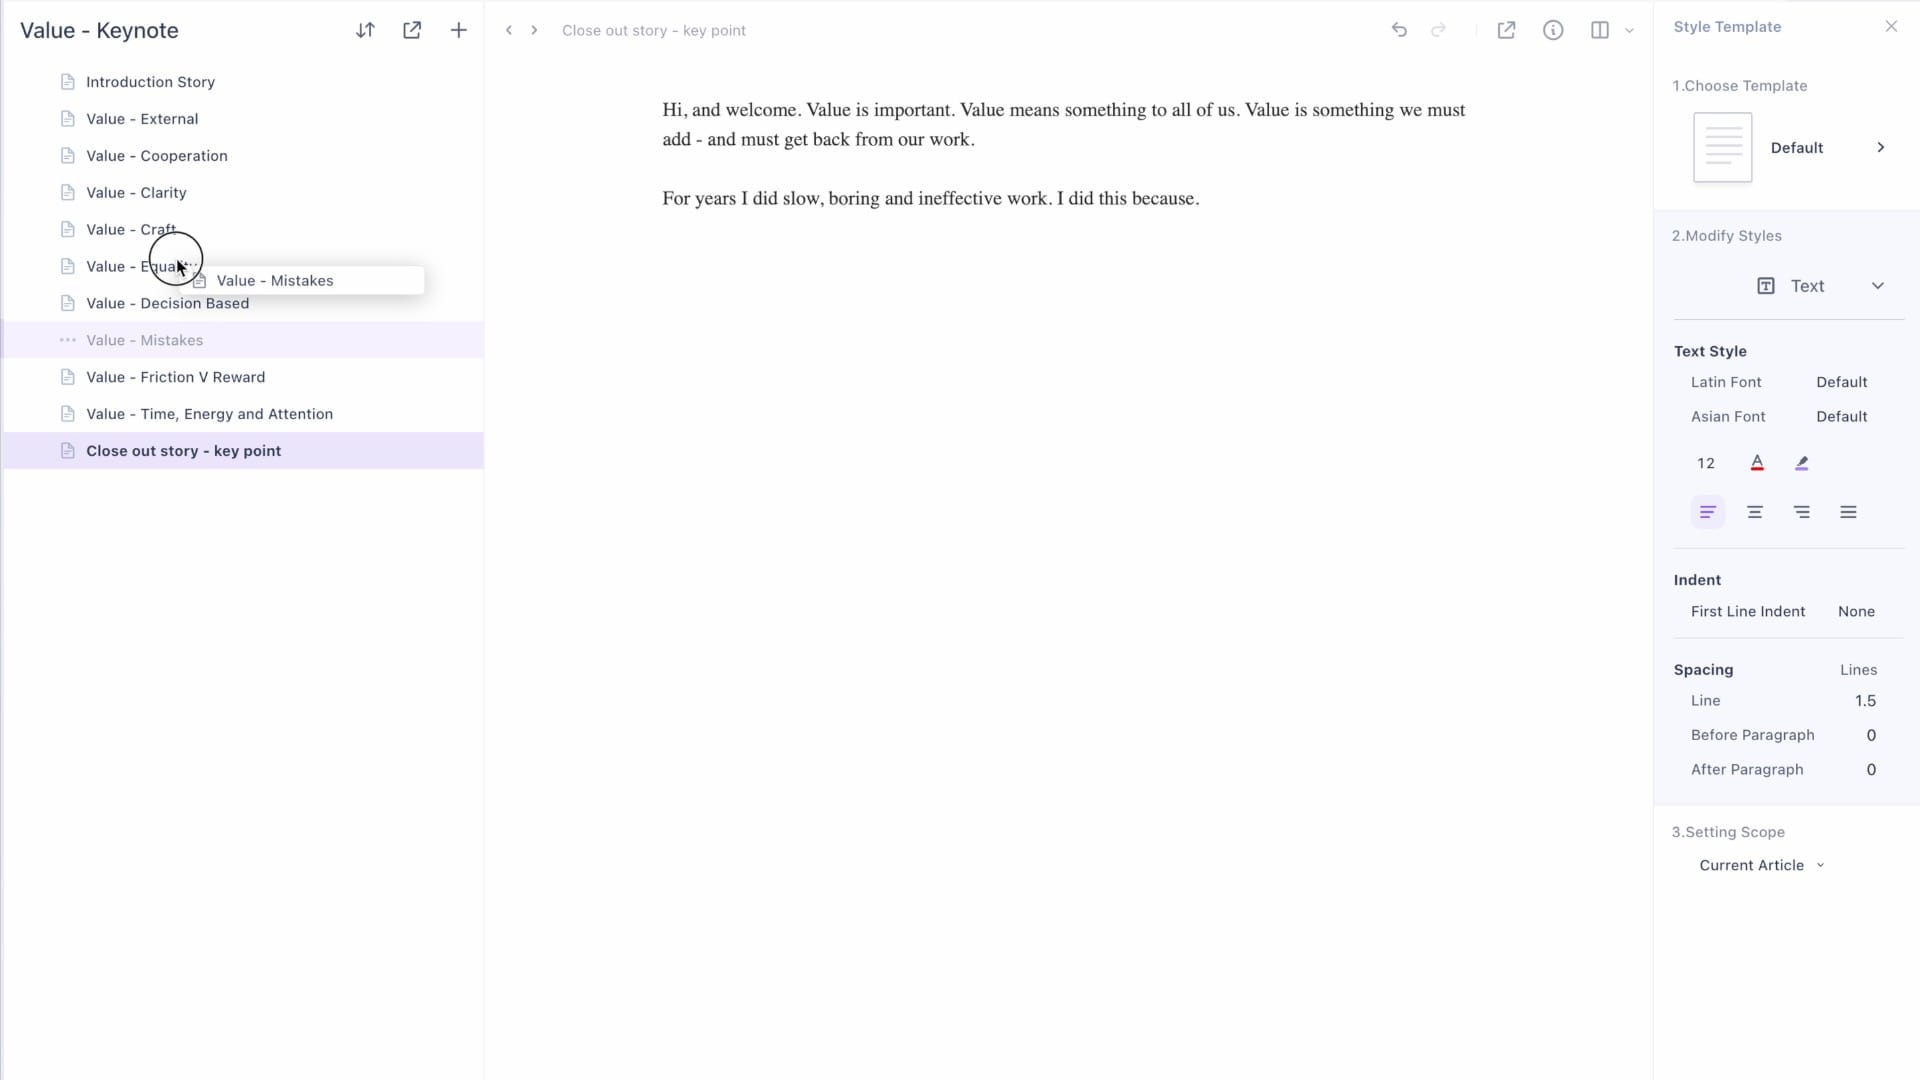This screenshot has height=1080, width=1920.
Task: Click the export icon in the editor toolbar
Action: click(x=1506, y=30)
